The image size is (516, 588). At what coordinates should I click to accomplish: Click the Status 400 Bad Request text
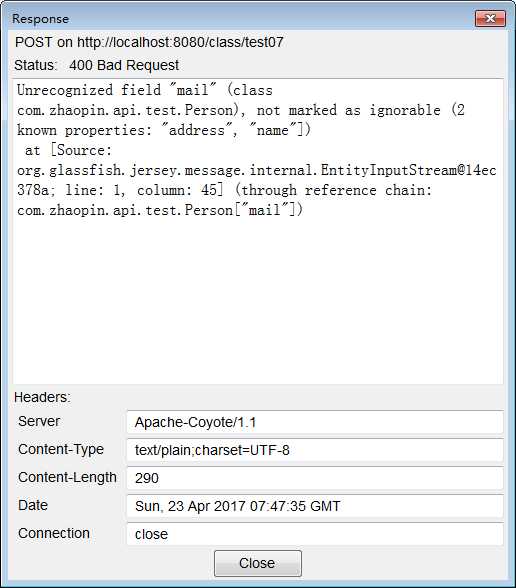[x=97, y=65]
